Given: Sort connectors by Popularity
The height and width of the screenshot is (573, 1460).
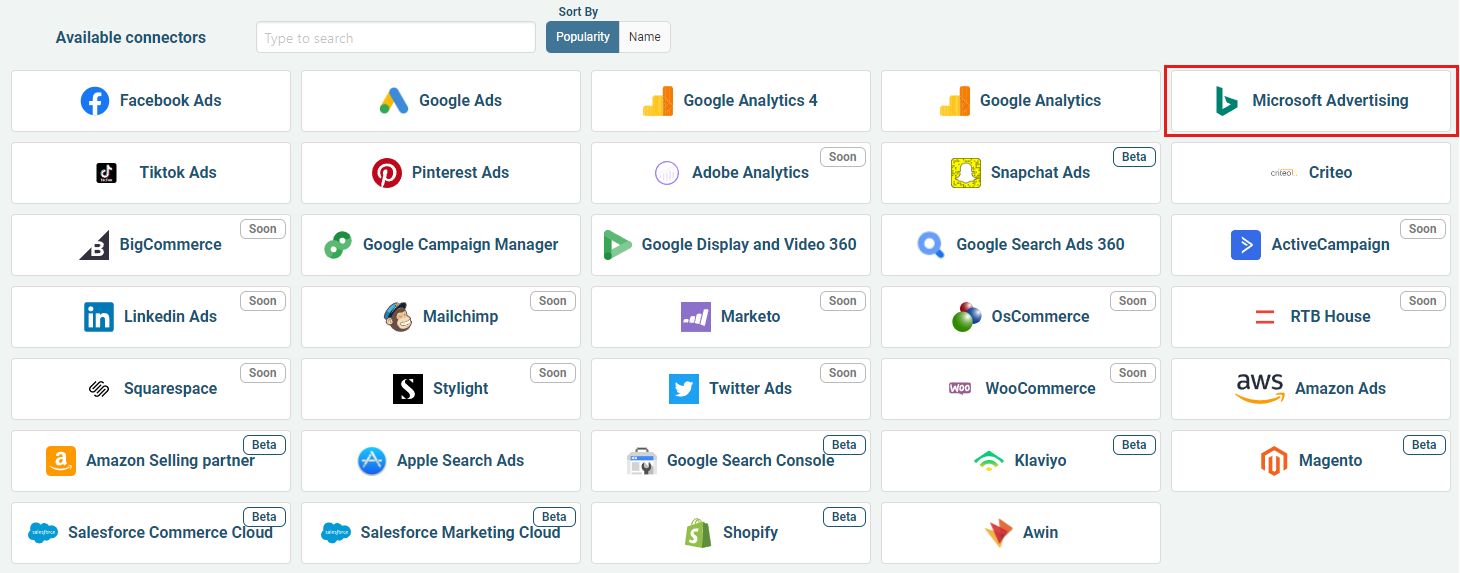Looking at the screenshot, I should coord(583,37).
